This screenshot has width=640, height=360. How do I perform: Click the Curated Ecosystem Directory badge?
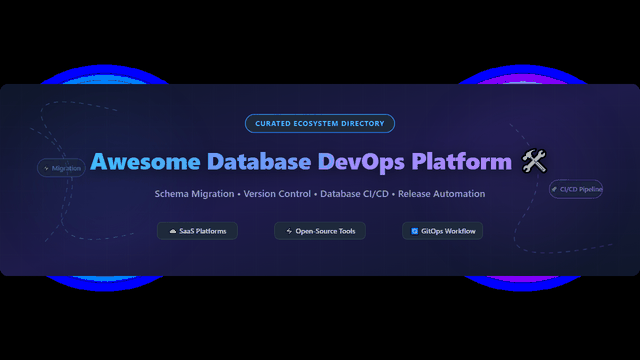[320, 123]
